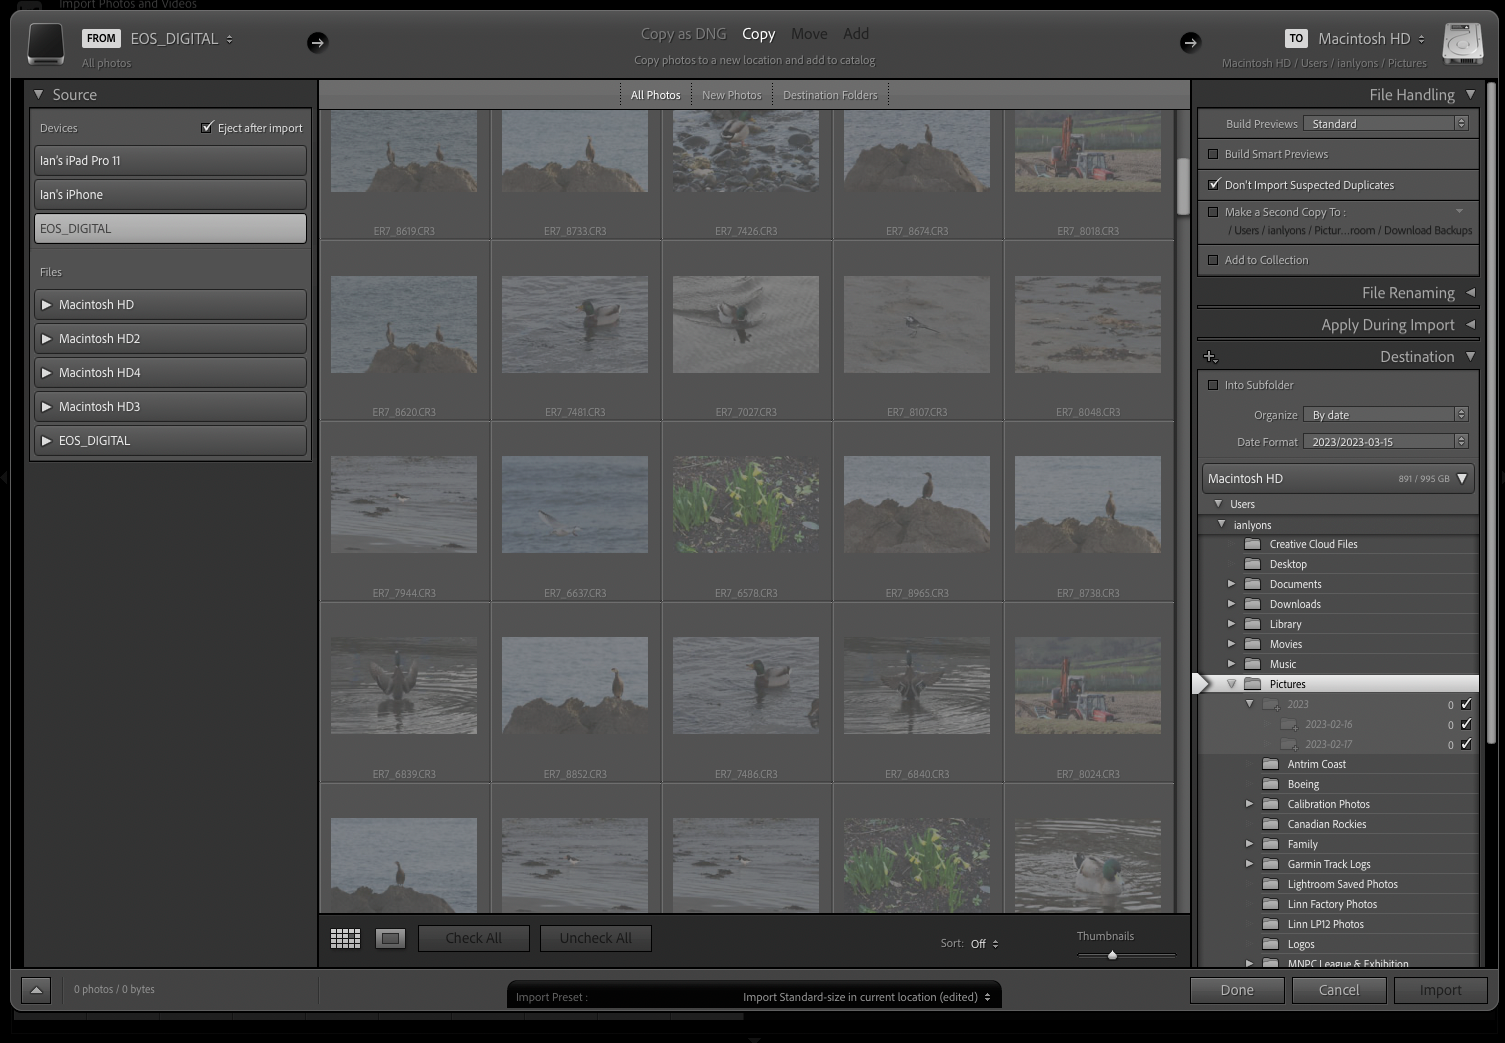Click the arrow icon next to the source panel
This screenshot has height=1043, width=1505.
(x=318, y=42)
